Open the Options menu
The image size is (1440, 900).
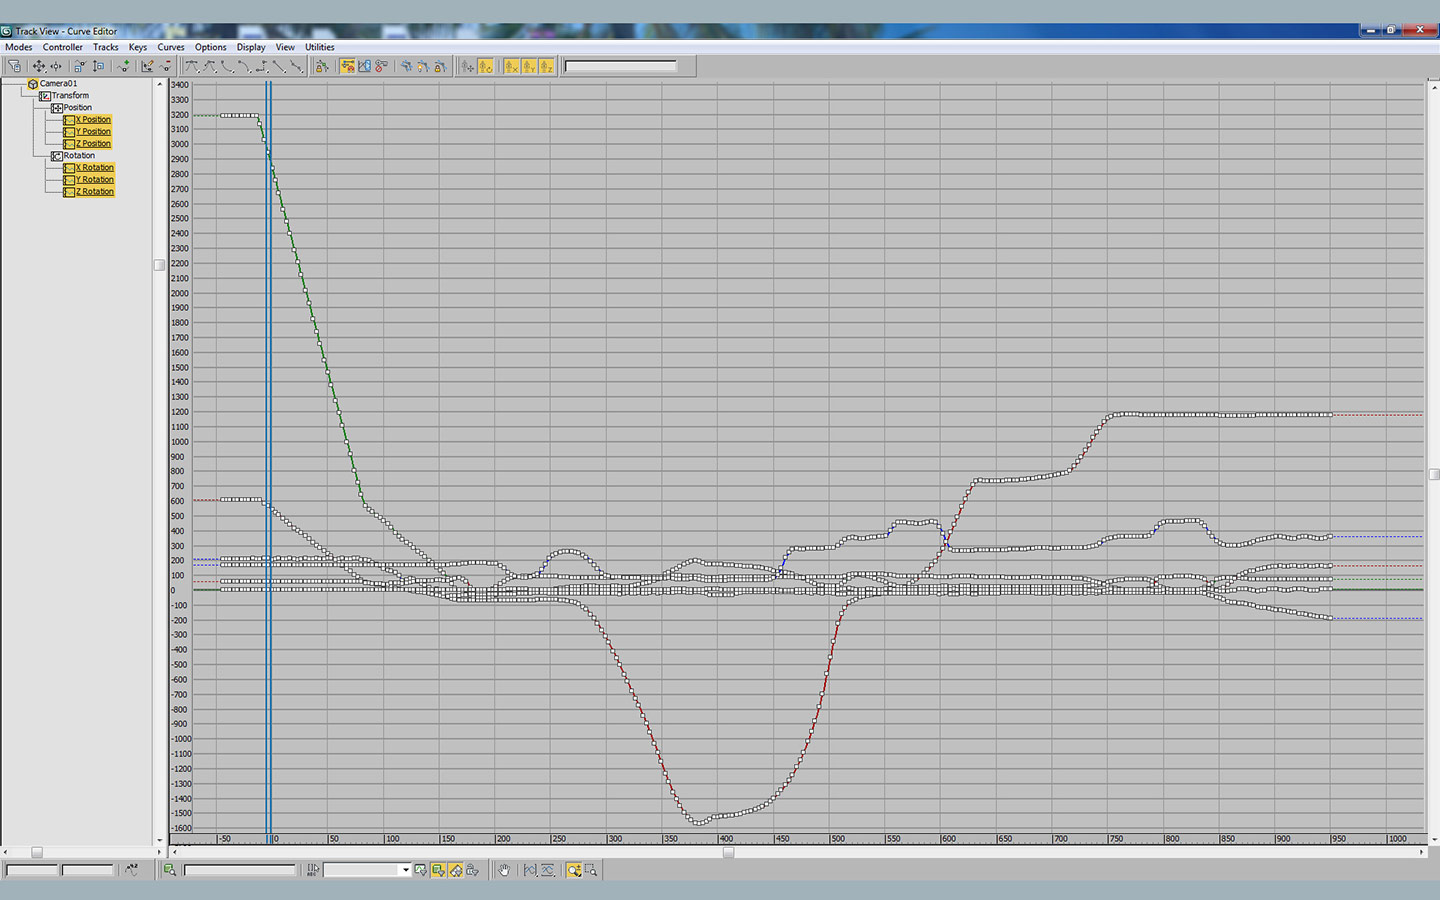(211, 47)
